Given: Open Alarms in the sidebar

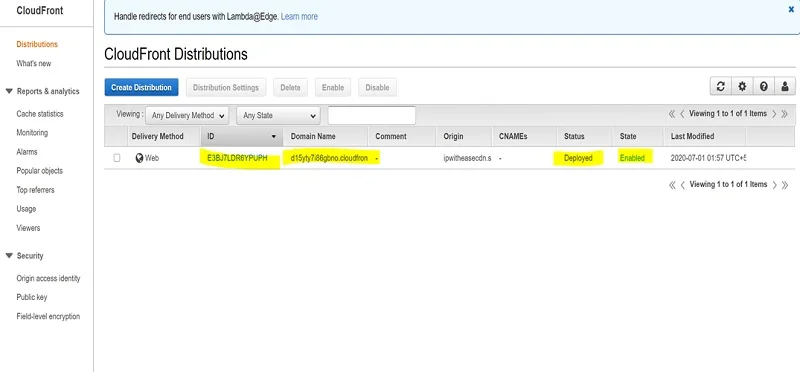Looking at the screenshot, I should (x=27, y=152).
